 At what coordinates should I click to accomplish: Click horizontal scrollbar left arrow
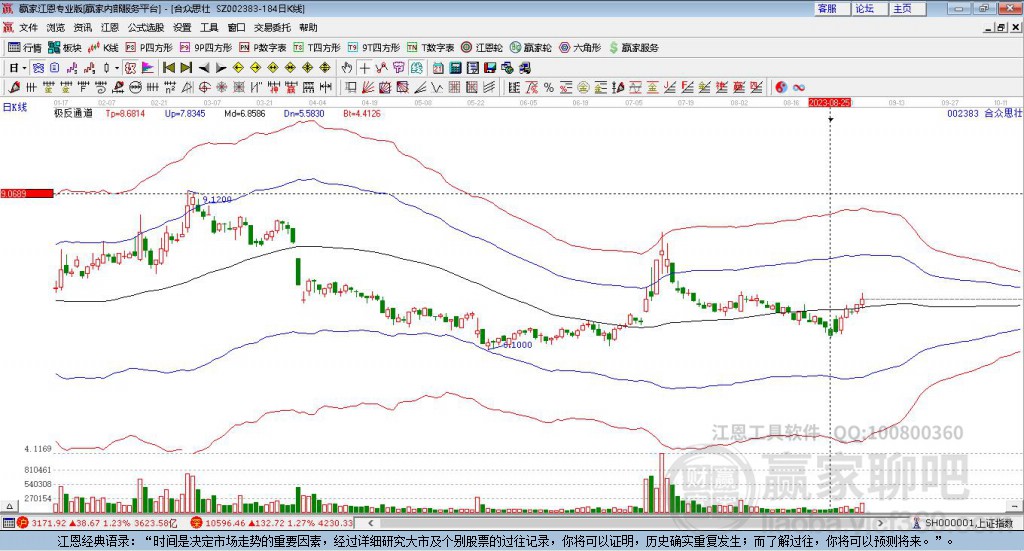pyautogui.click(x=370, y=523)
